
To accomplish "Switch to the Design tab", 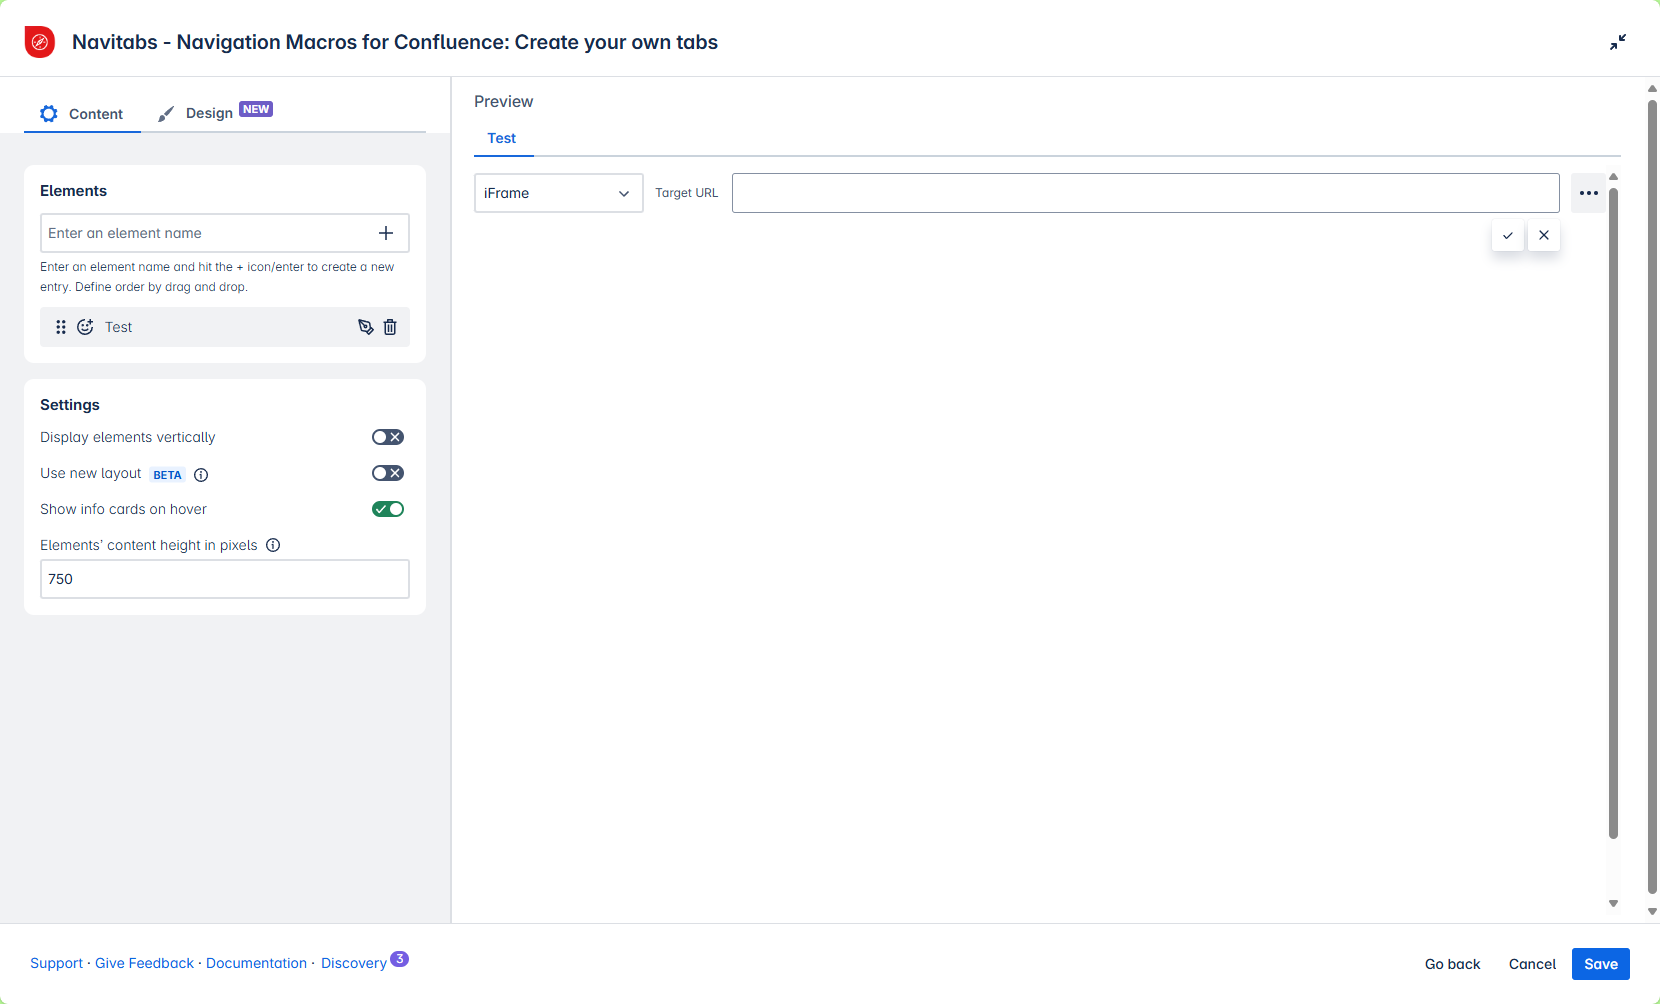I will point(209,113).
